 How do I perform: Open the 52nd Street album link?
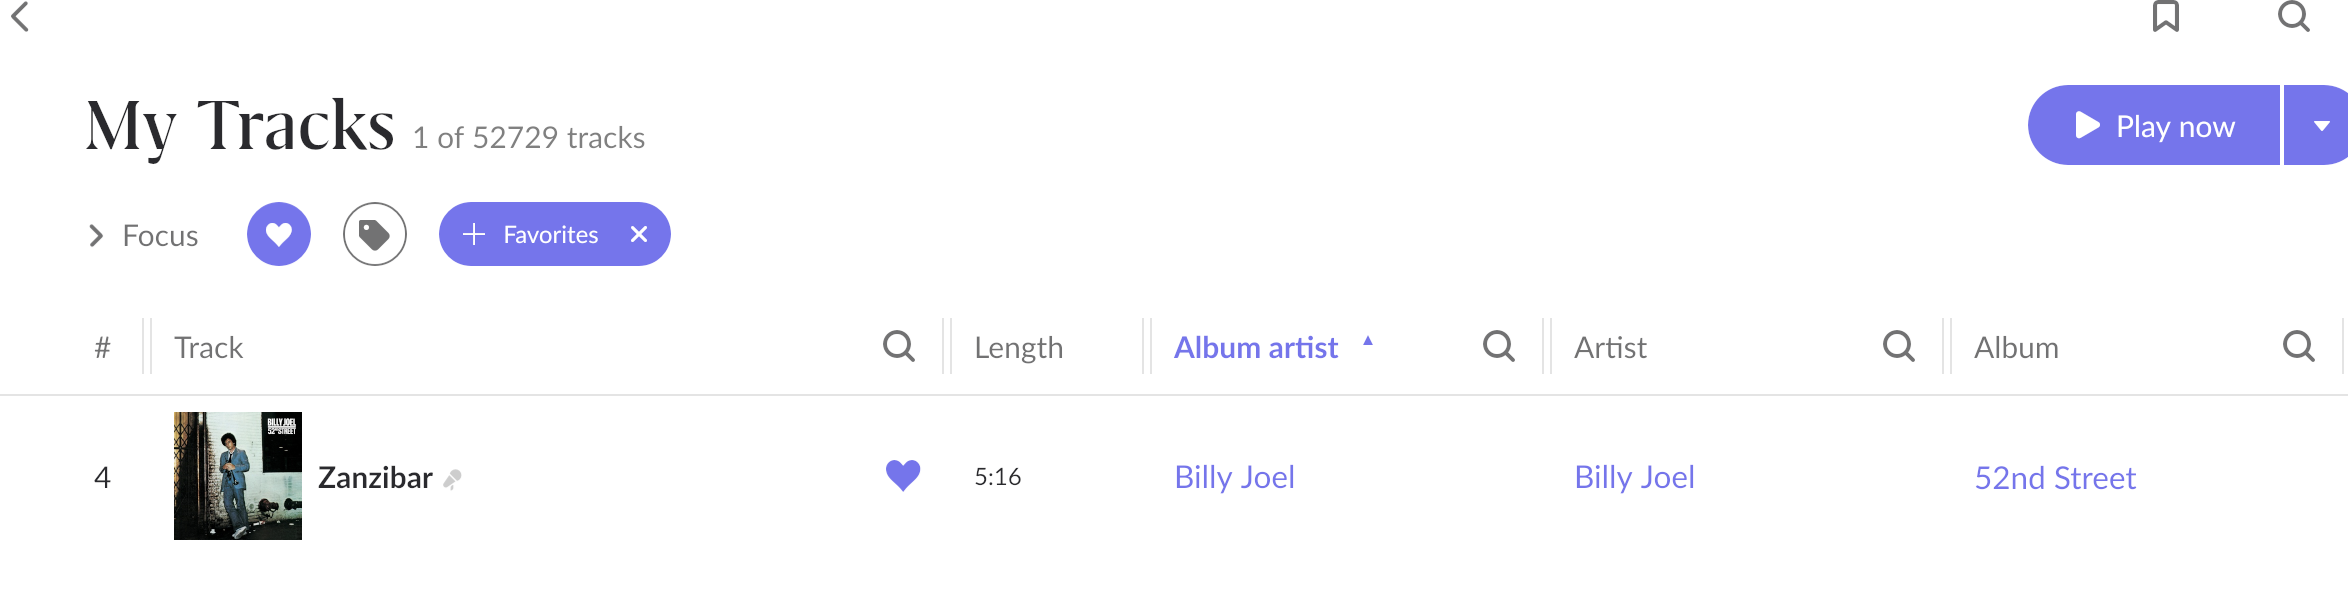point(2055,478)
